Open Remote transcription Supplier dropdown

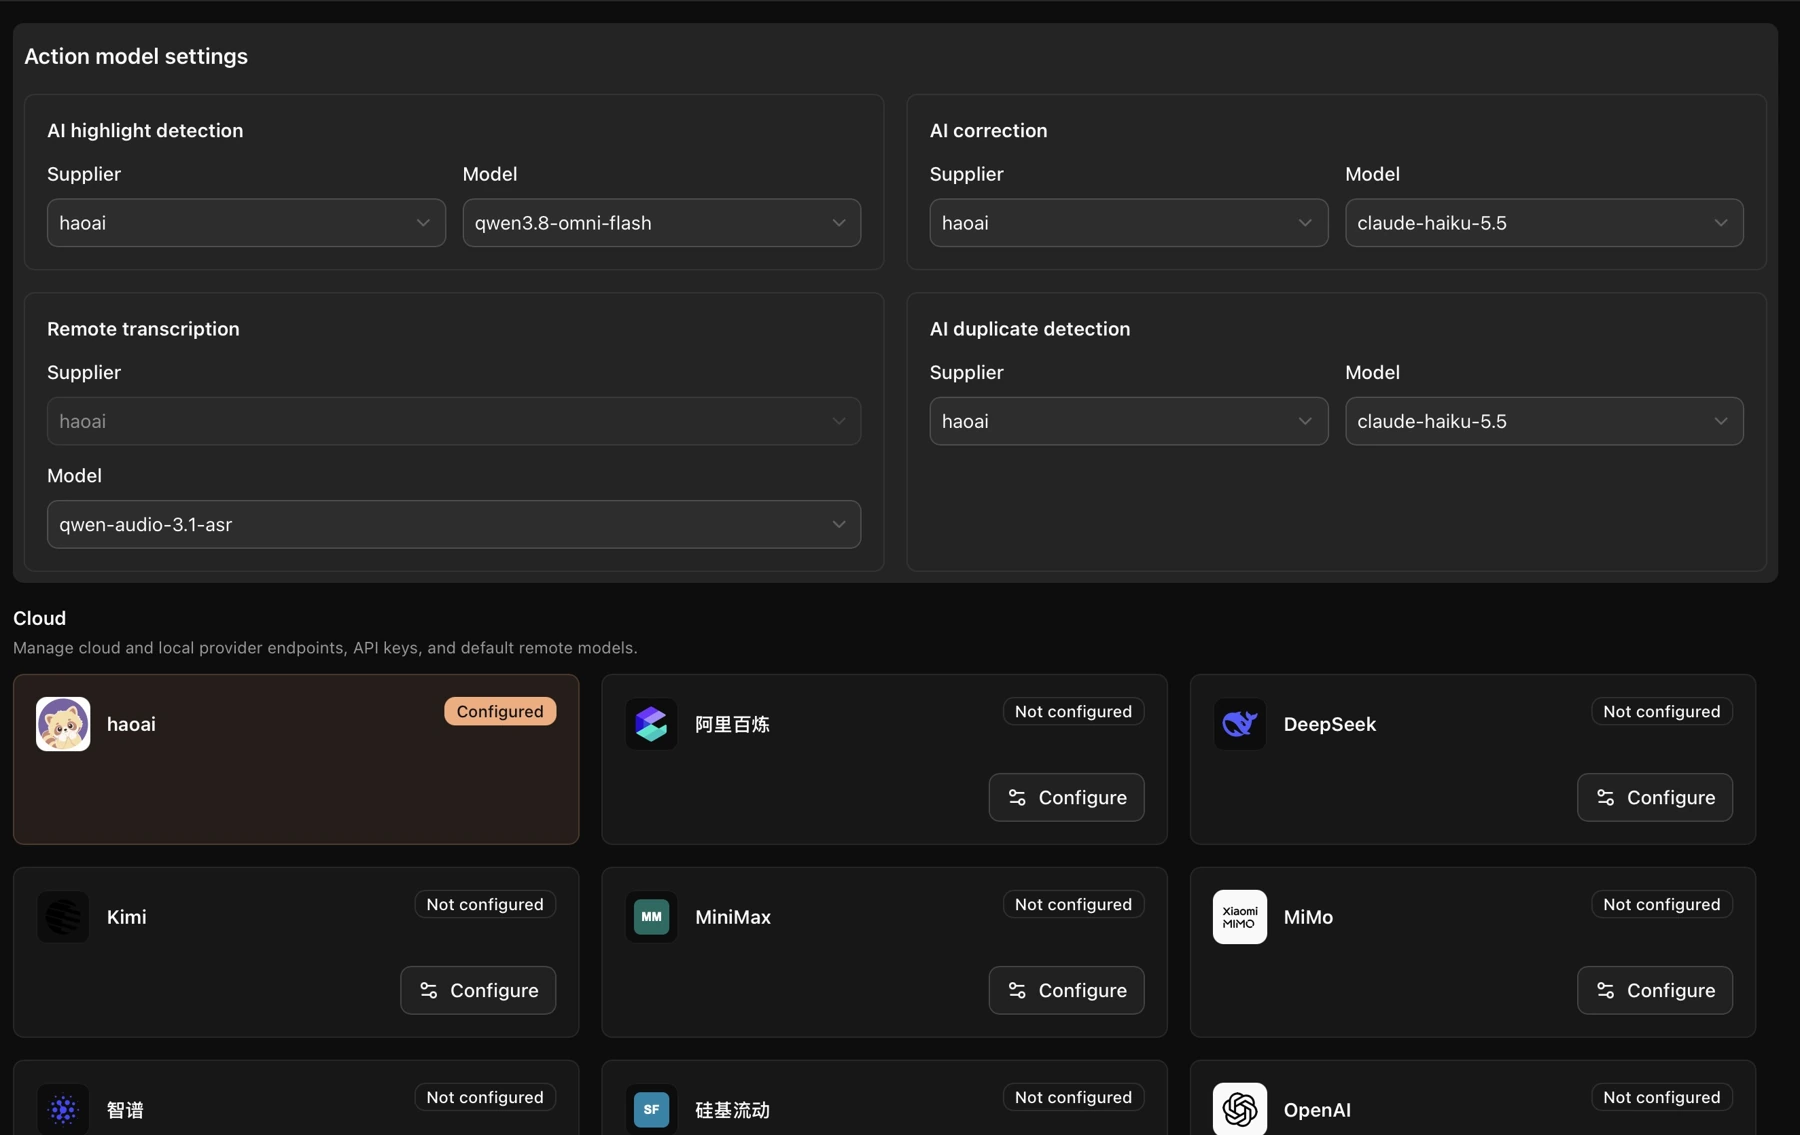point(454,421)
